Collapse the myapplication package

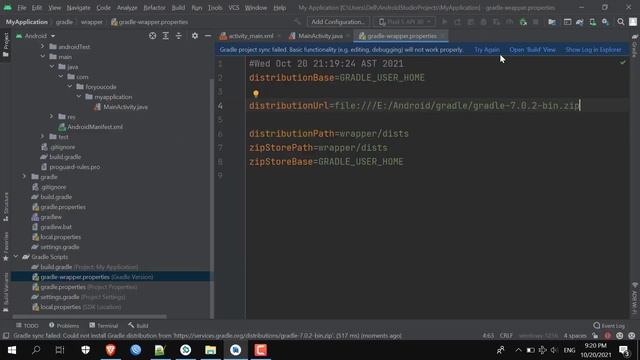click(79, 96)
